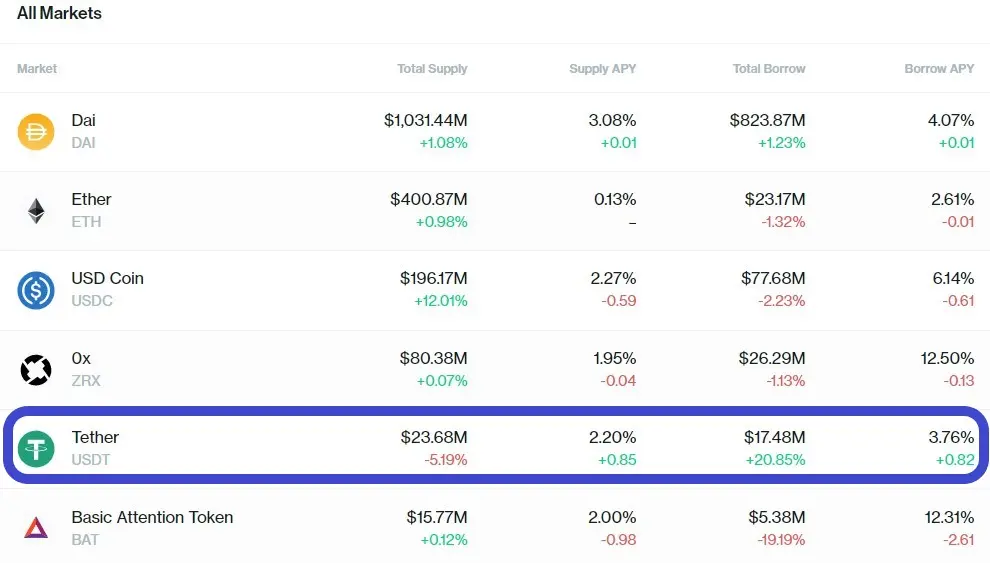Image resolution: width=990 pixels, height=563 pixels.
Task: Click Dai total supply $1,031.44M
Action: click(x=426, y=121)
